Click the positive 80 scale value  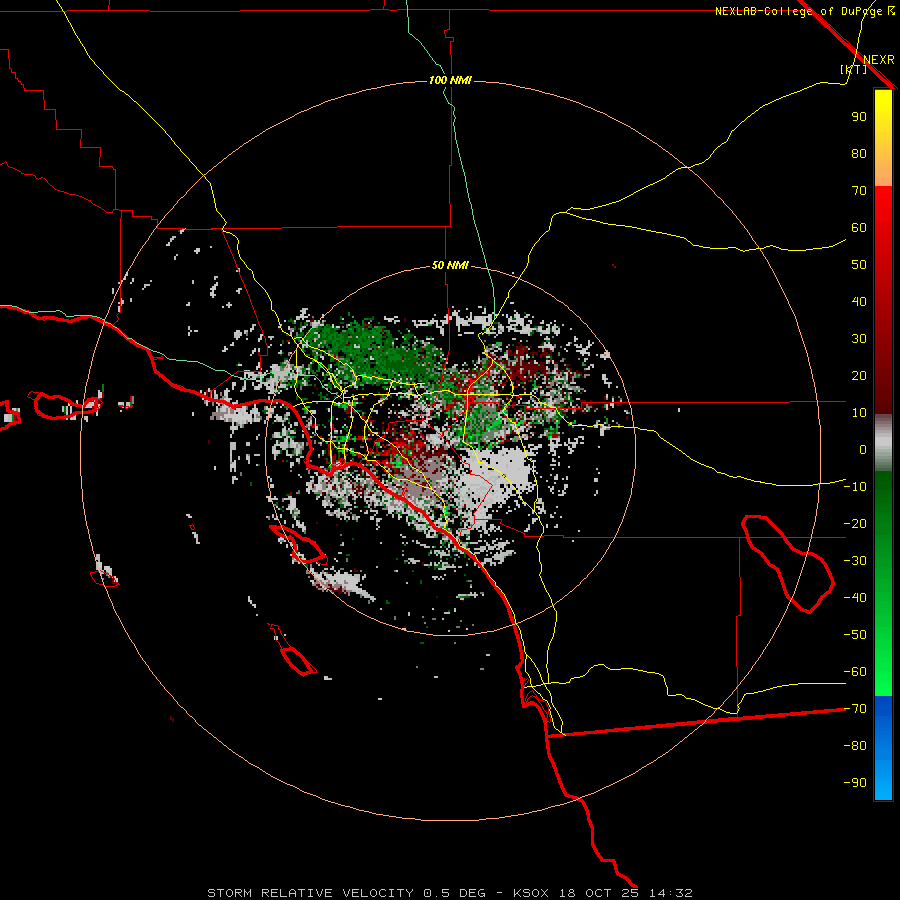click(x=859, y=153)
